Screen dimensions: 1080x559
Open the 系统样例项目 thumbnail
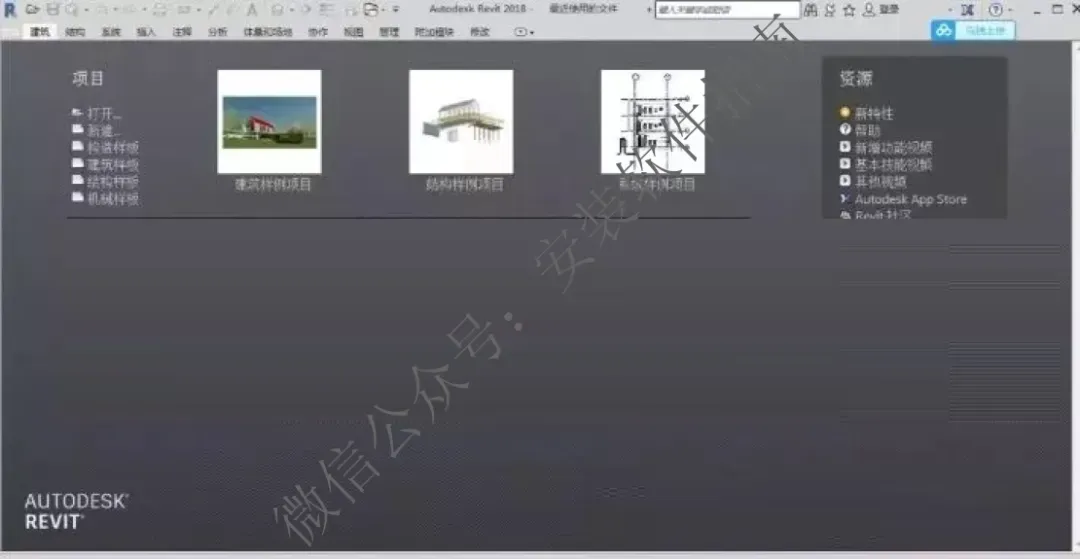click(x=653, y=122)
